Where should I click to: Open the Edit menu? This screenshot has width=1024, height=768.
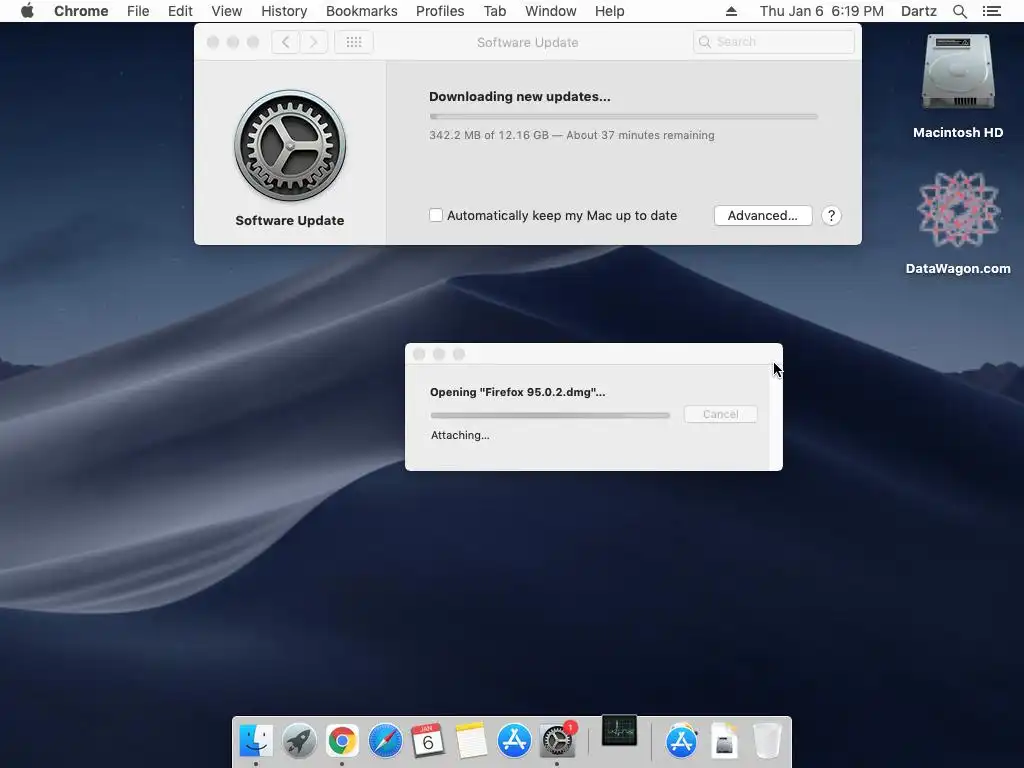pos(180,11)
